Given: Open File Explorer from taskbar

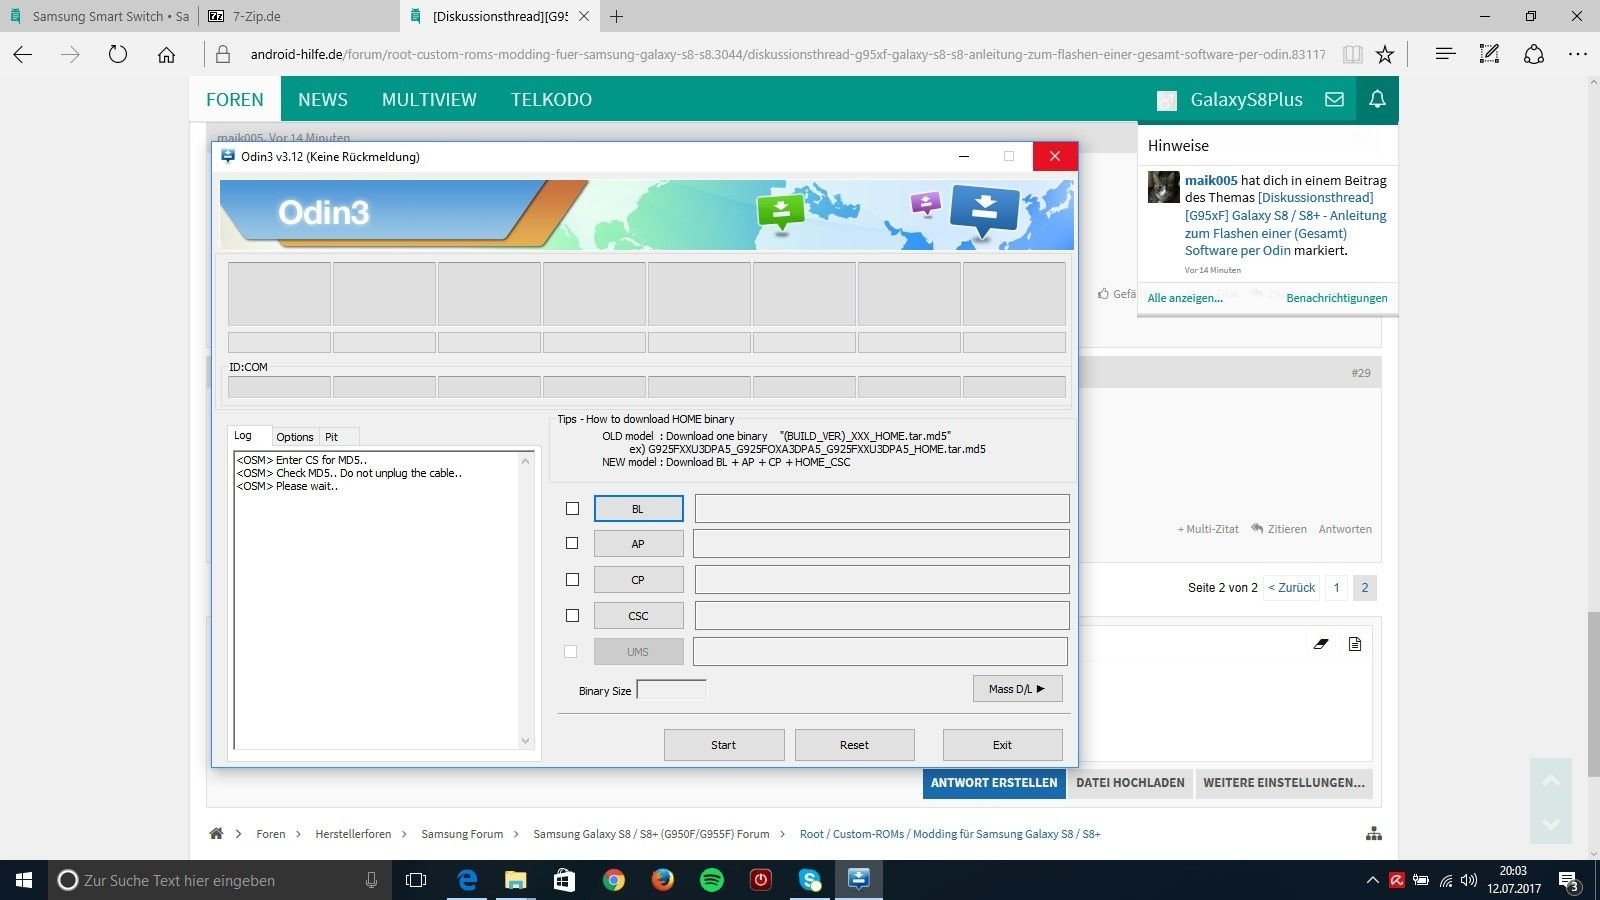Looking at the screenshot, I should point(516,880).
